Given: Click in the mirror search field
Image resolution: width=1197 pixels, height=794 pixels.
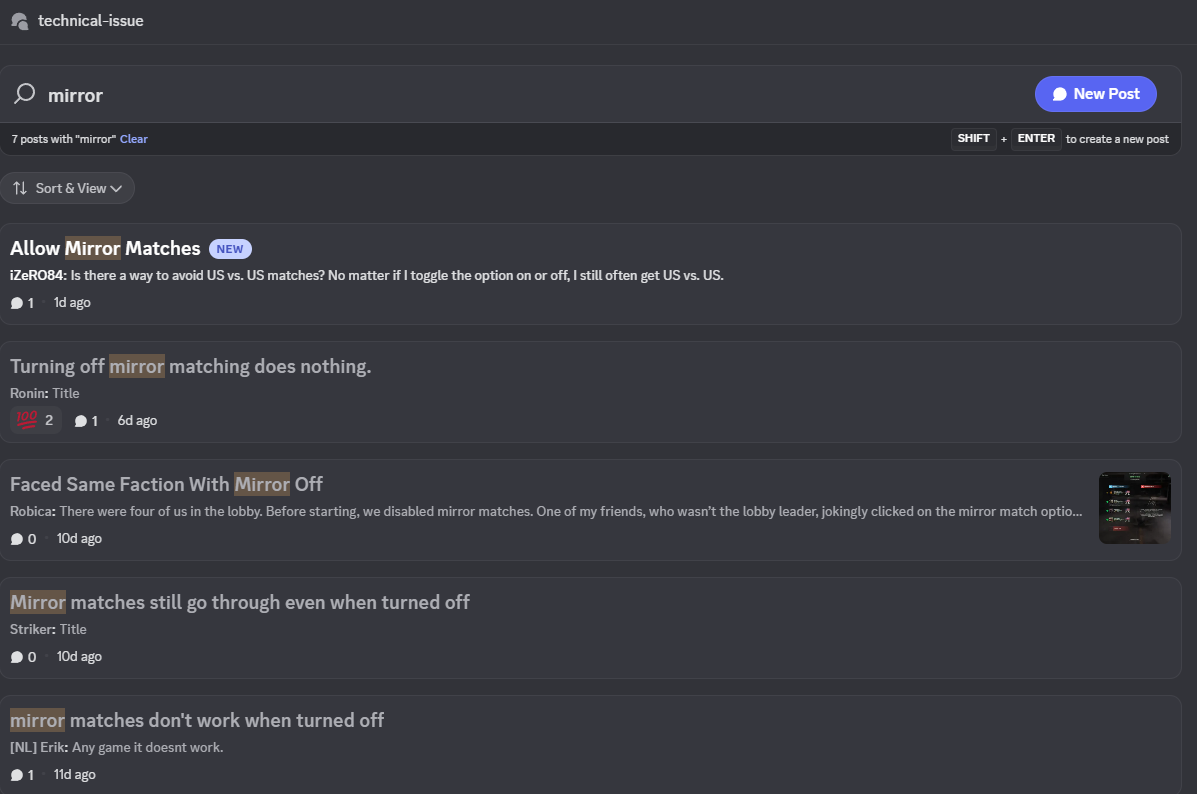Looking at the screenshot, I should (500, 95).
